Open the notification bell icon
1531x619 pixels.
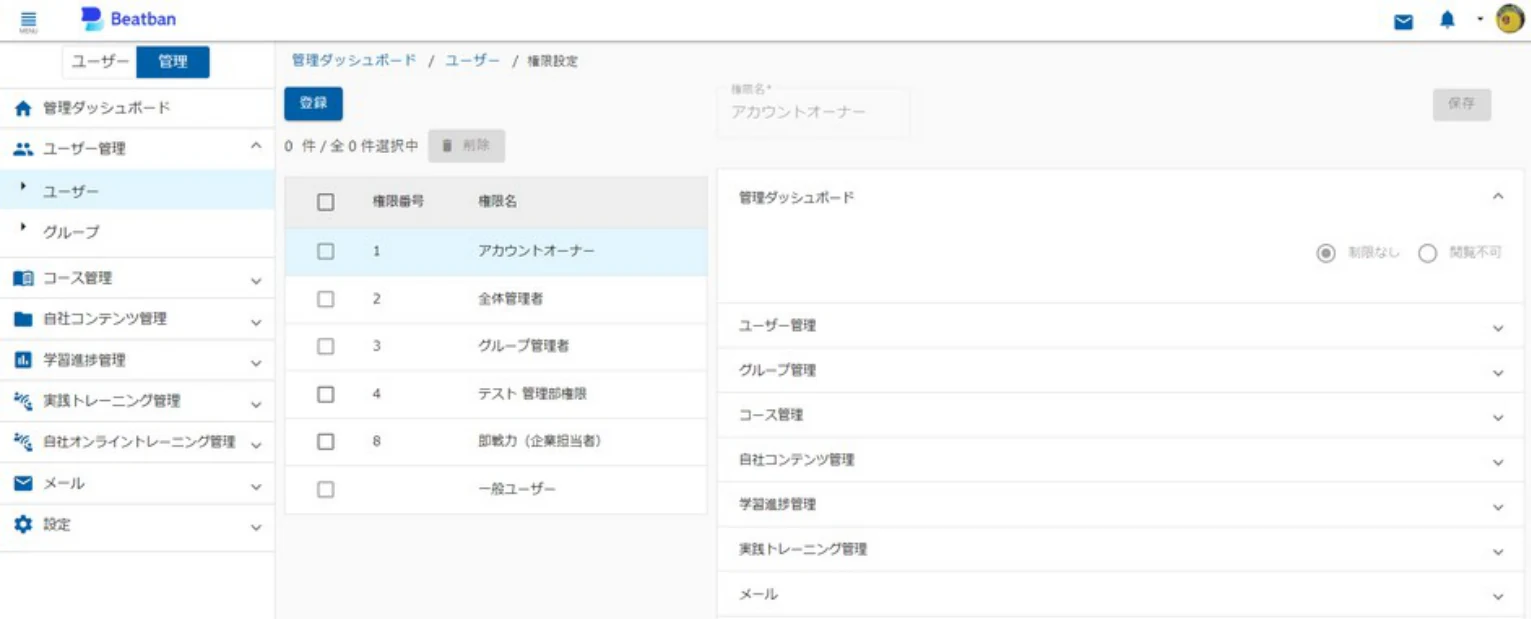(1447, 20)
